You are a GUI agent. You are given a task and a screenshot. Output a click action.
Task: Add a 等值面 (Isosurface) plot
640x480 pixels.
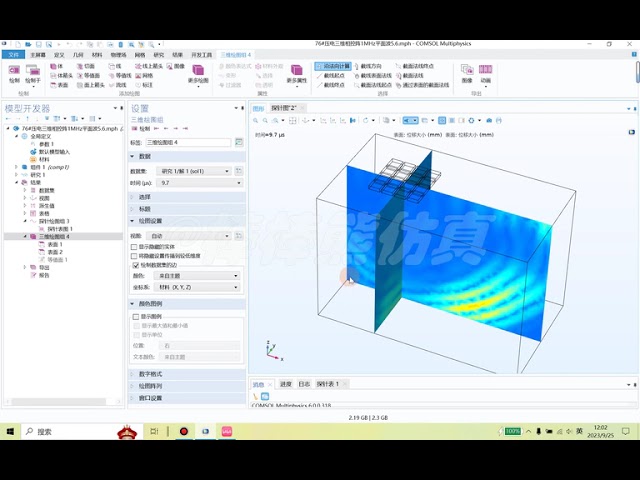[89, 76]
